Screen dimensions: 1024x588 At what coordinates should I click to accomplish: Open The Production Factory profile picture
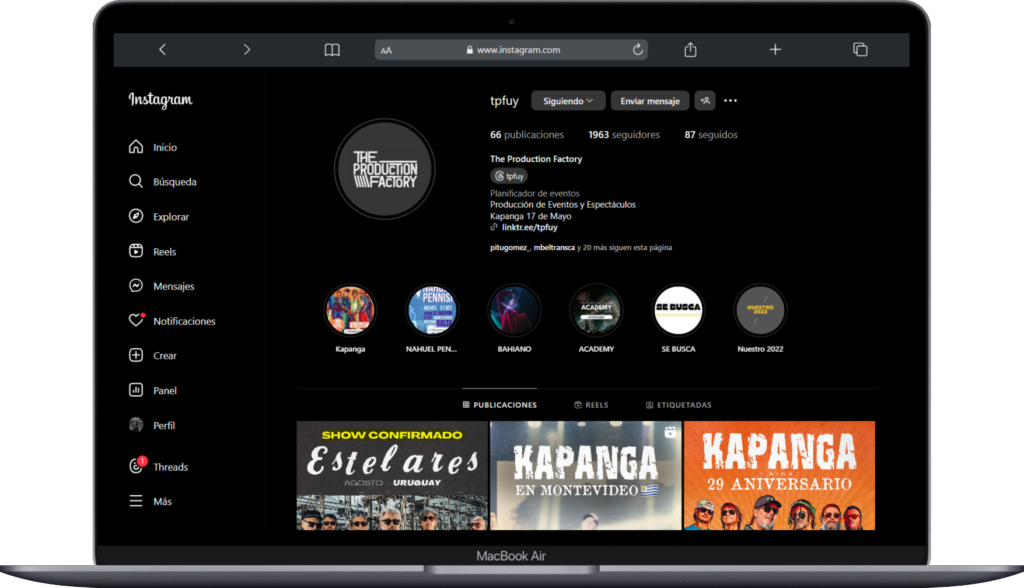click(x=385, y=169)
